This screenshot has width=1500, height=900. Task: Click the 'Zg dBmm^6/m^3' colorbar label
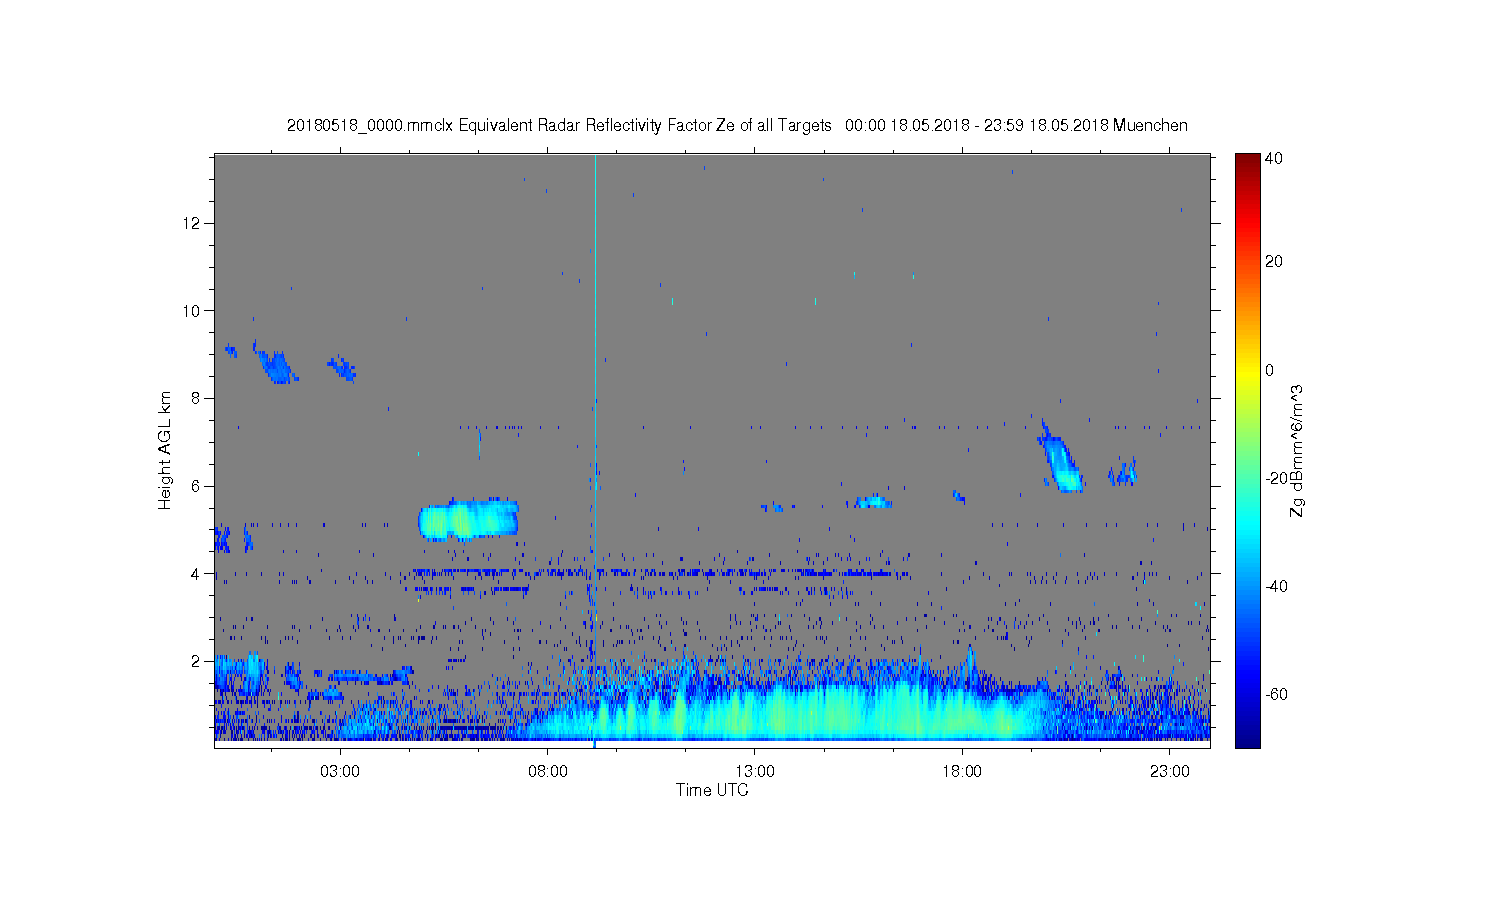click(x=1297, y=451)
